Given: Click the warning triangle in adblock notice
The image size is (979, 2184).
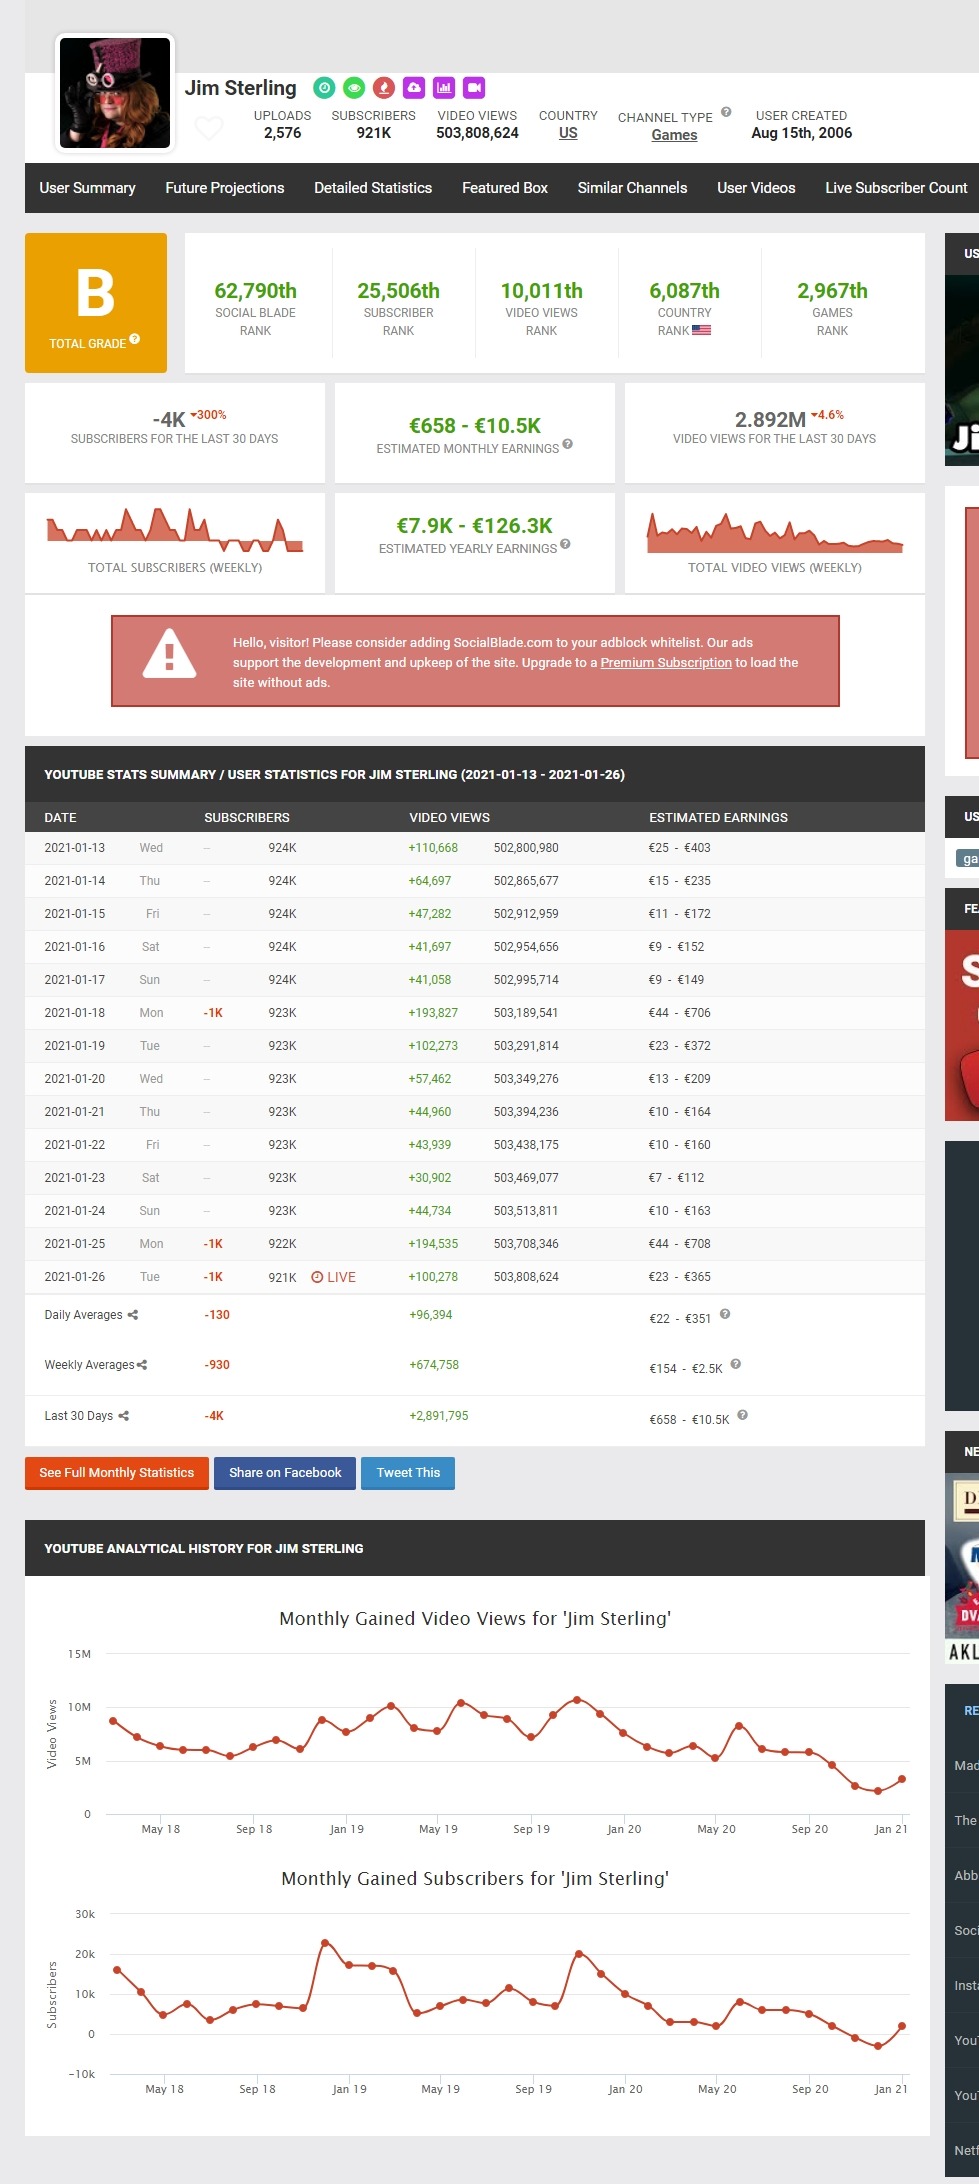Looking at the screenshot, I should [169, 654].
